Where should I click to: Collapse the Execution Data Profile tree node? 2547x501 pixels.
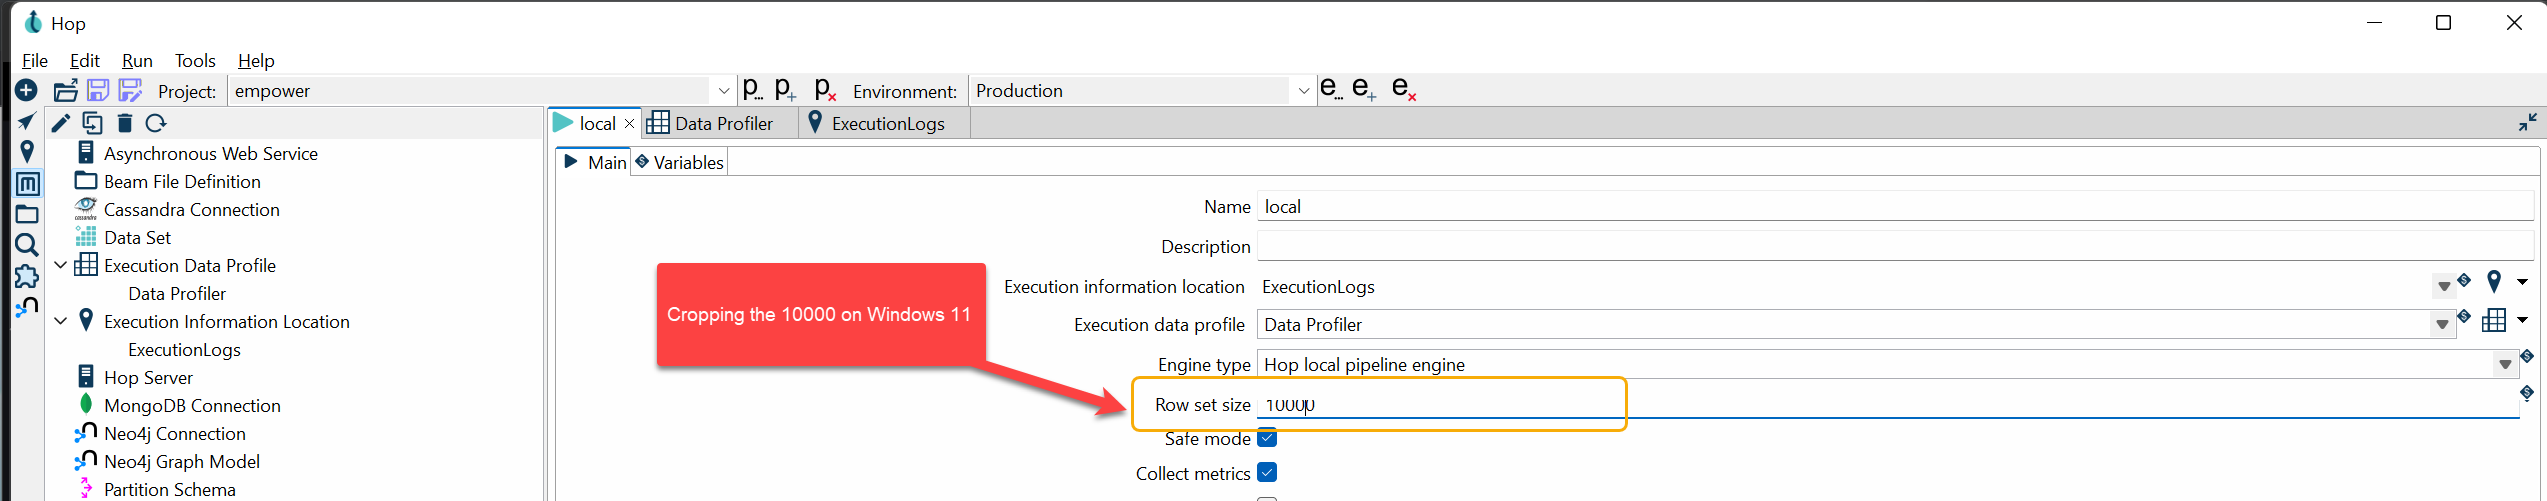[61, 265]
